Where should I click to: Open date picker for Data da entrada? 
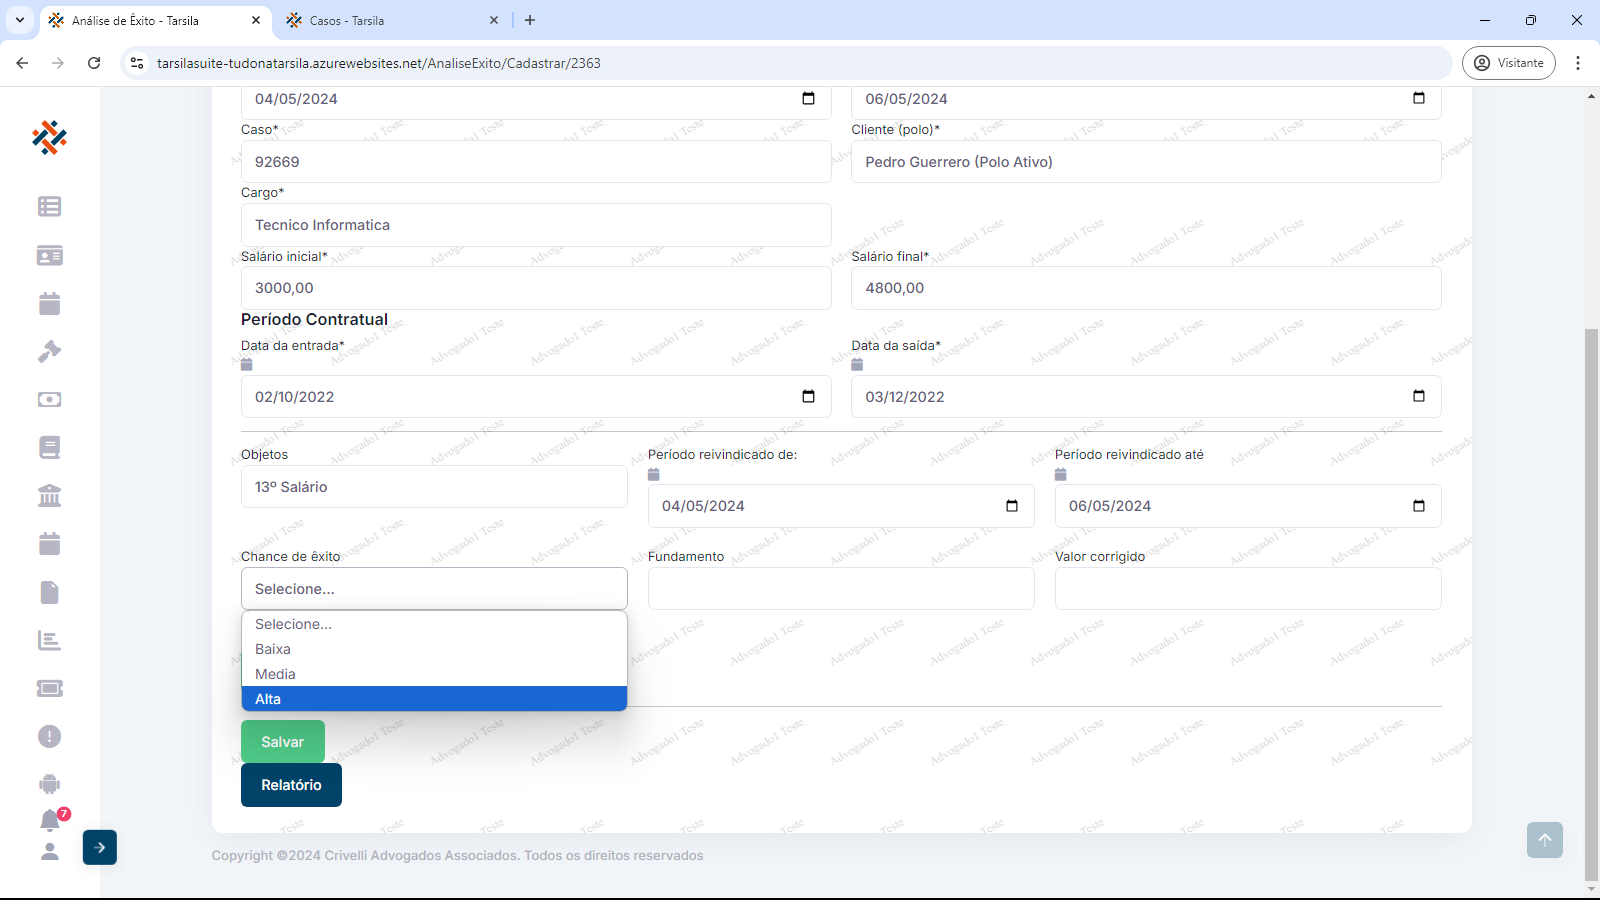pos(808,397)
